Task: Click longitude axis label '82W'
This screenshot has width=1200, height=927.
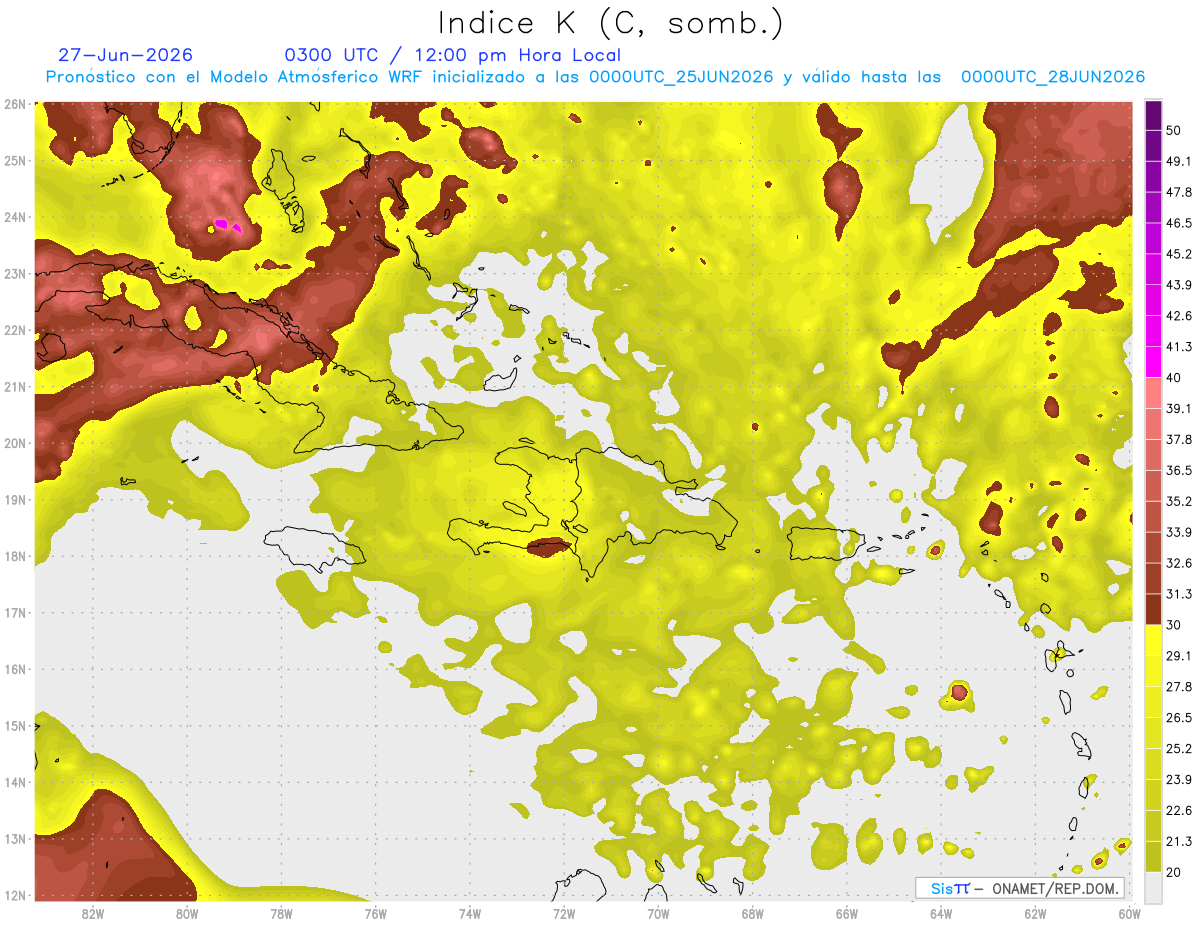Action: coord(93,913)
